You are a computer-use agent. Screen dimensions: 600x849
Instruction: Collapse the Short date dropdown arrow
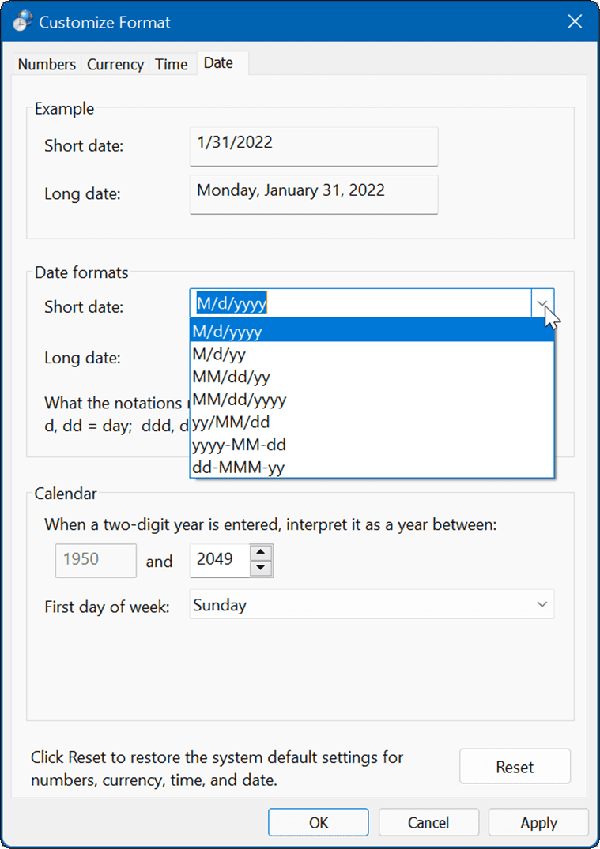point(542,304)
